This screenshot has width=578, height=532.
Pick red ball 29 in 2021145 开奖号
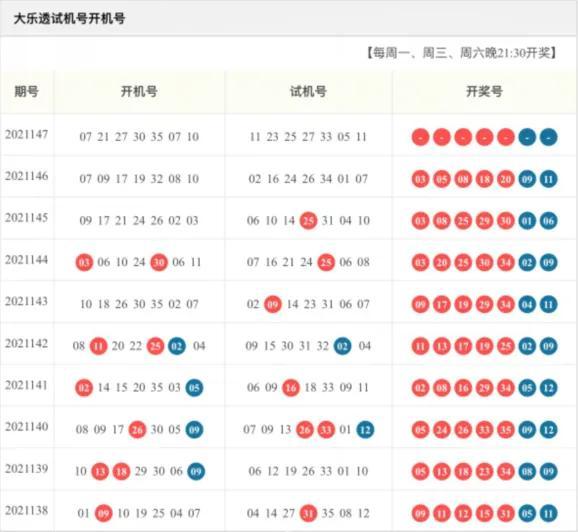pyautogui.click(x=484, y=221)
